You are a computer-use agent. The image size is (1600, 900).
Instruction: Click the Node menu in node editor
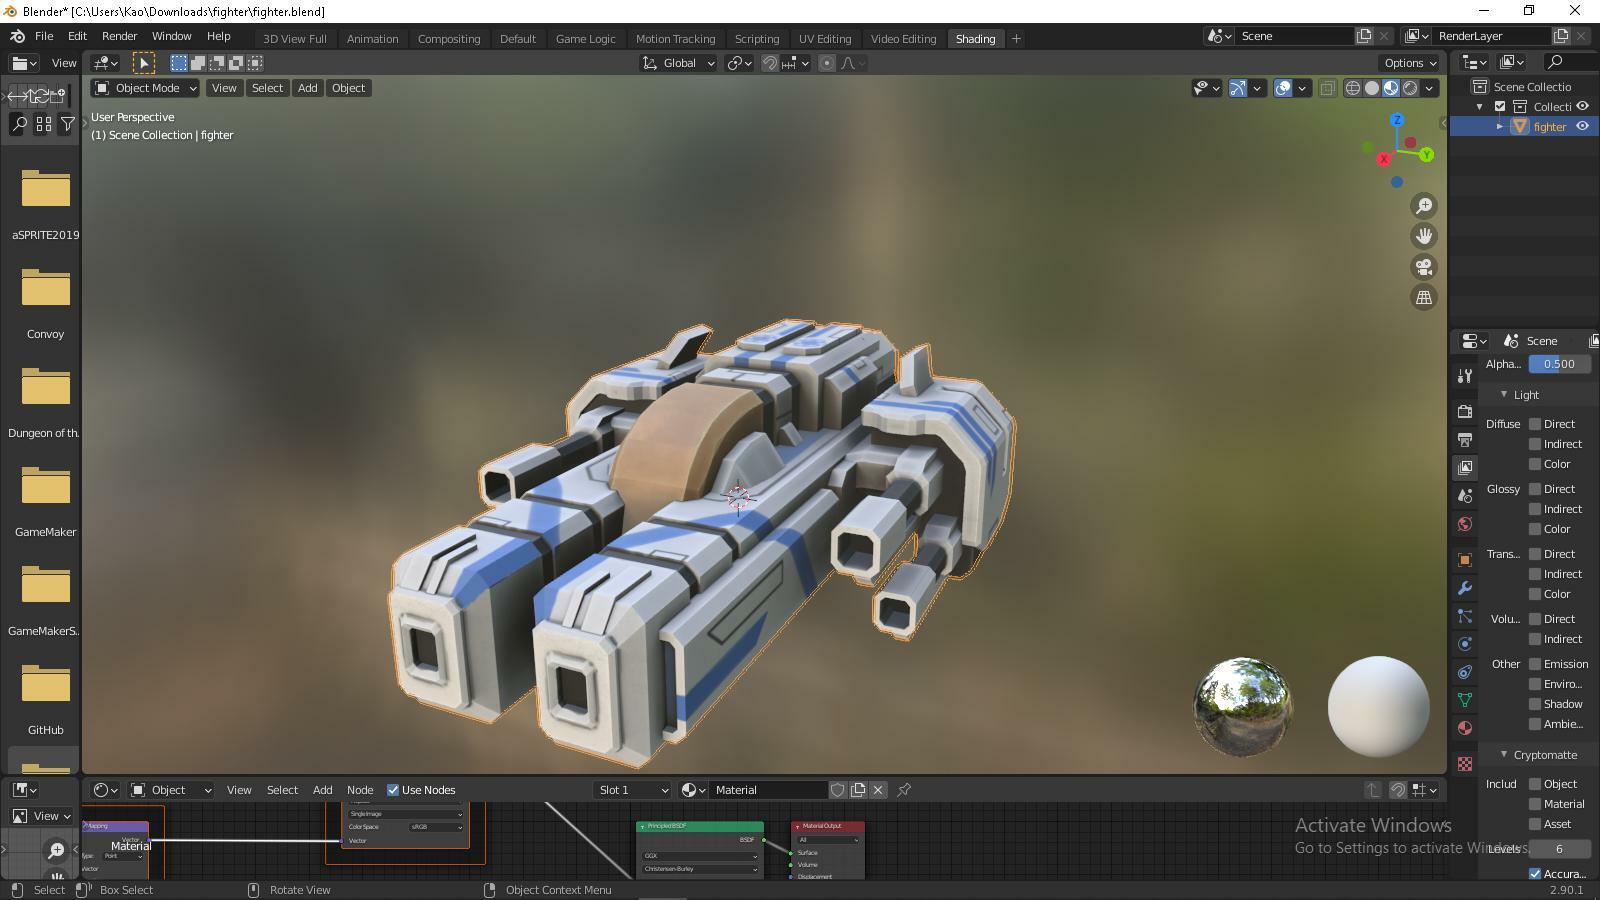pos(360,790)
